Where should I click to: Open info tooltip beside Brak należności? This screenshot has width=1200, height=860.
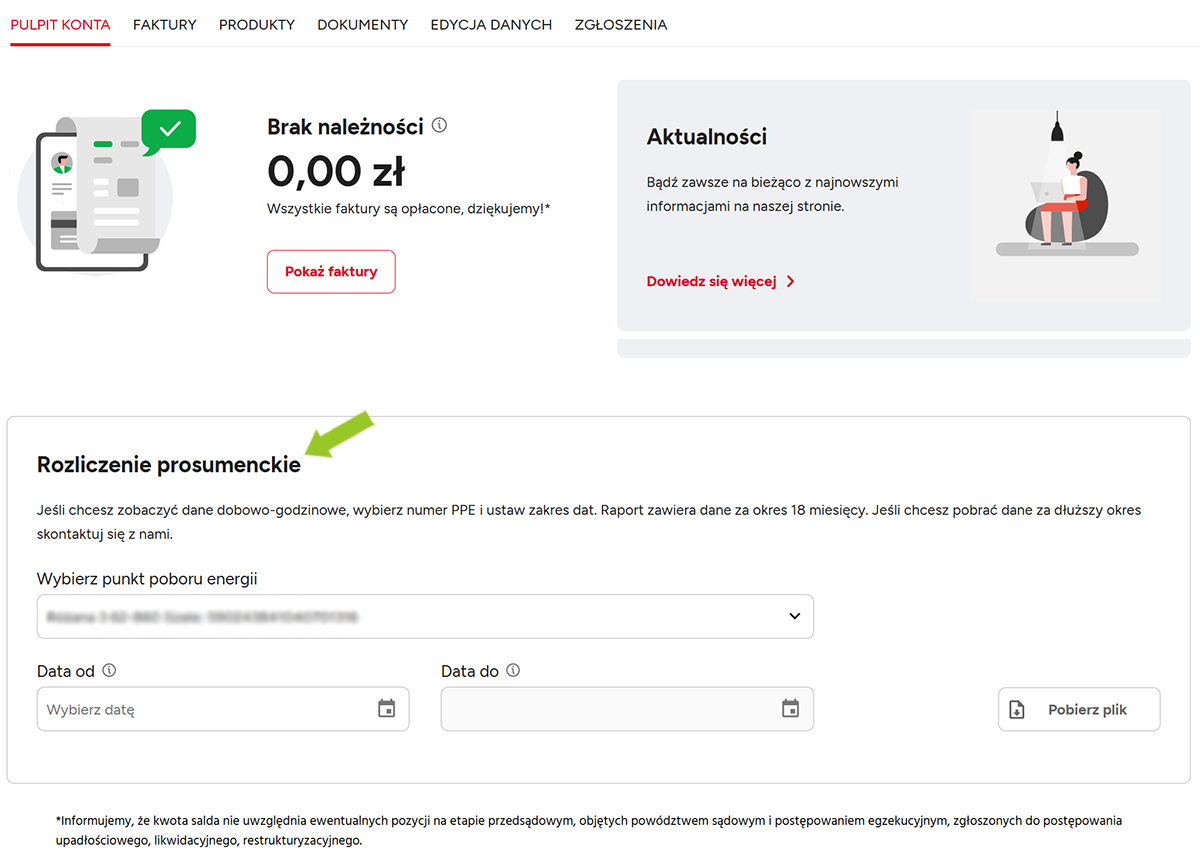(x=439, y=126)
